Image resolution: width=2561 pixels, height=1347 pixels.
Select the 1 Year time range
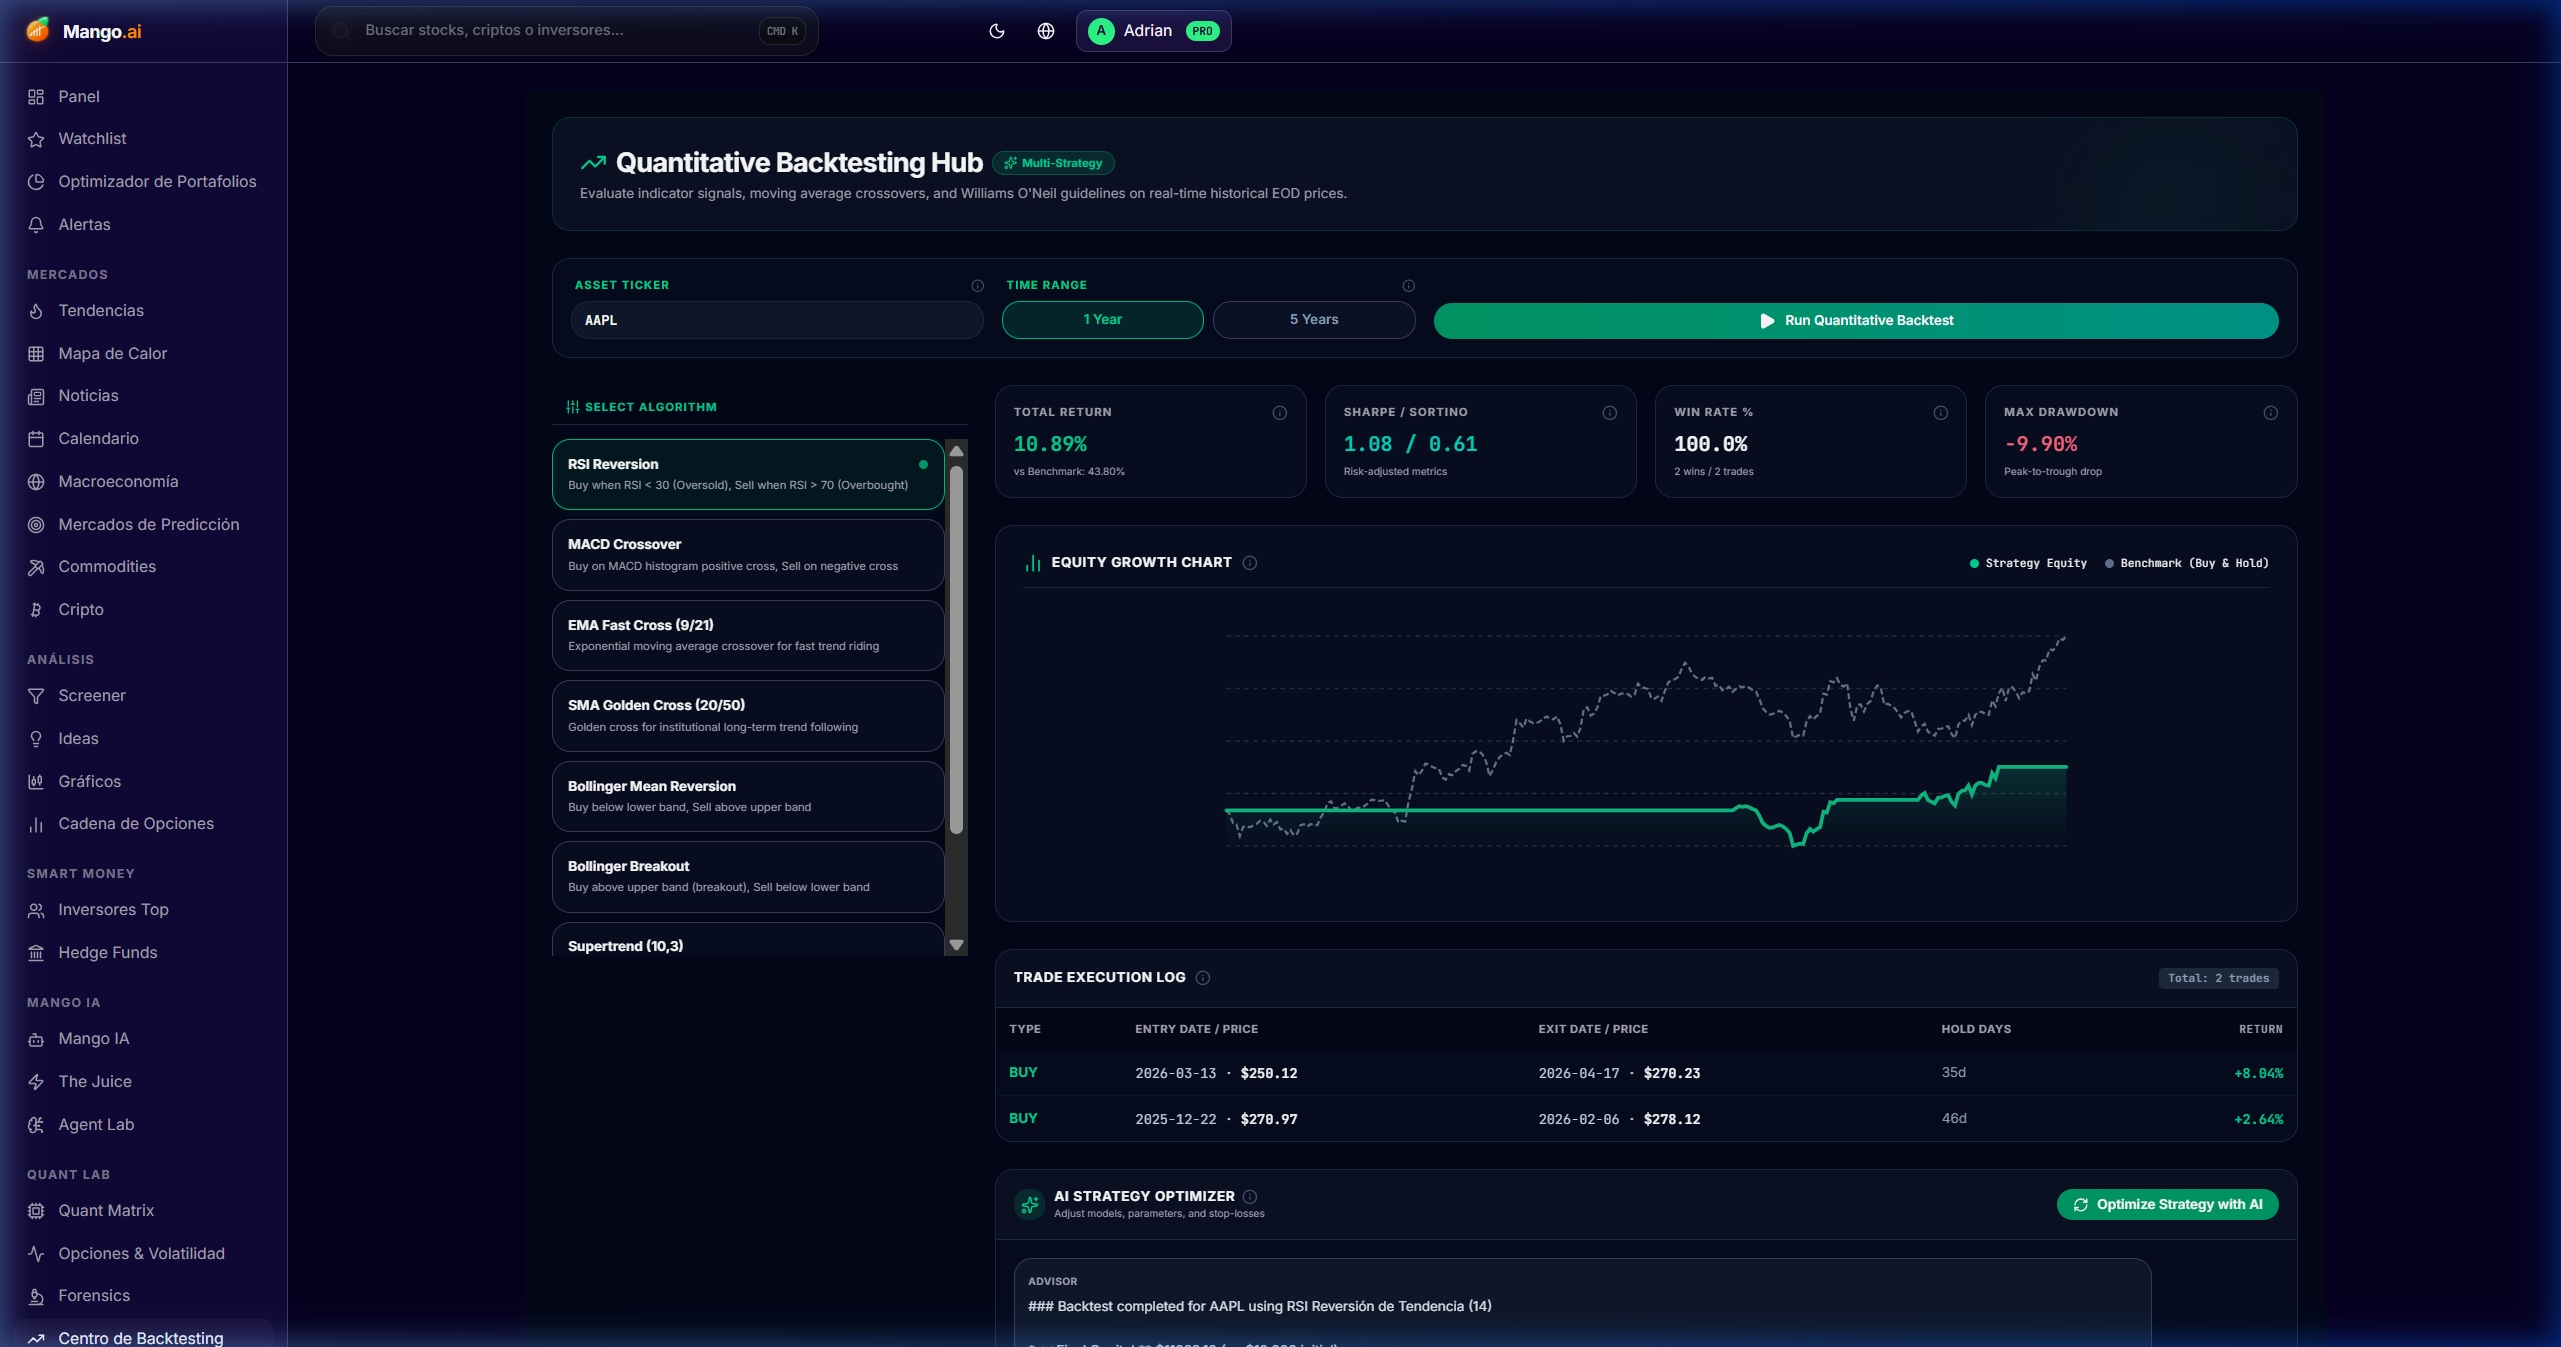click(1102, 320)
